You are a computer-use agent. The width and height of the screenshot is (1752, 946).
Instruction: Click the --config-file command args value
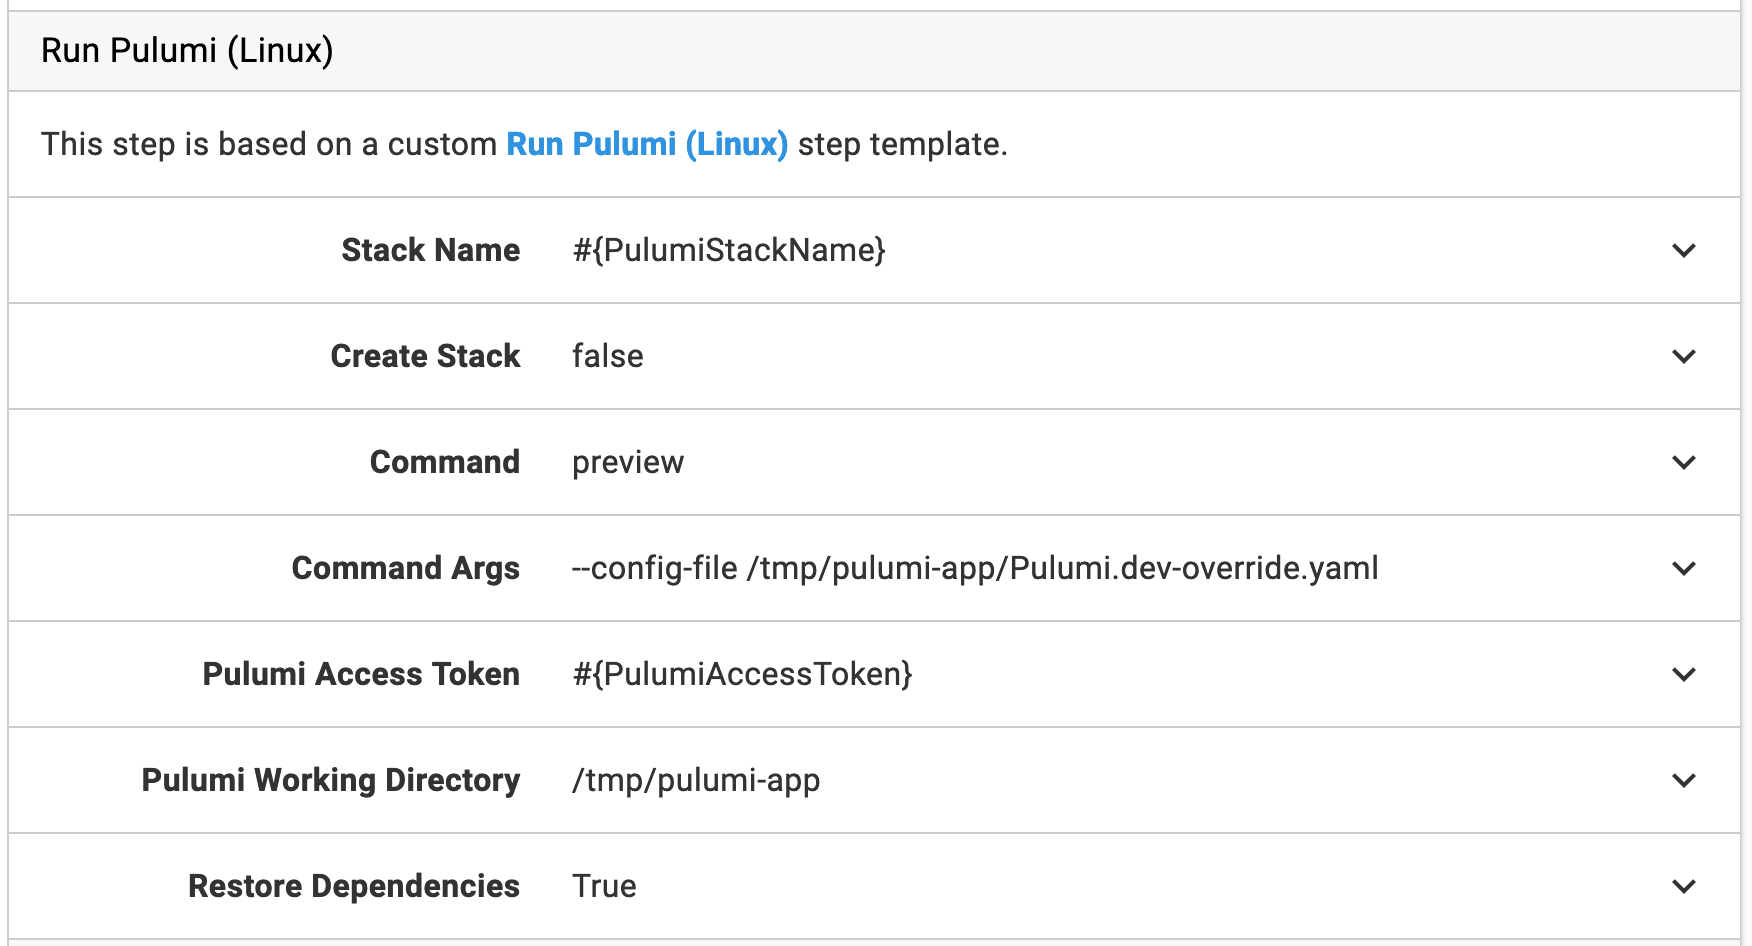975,568
